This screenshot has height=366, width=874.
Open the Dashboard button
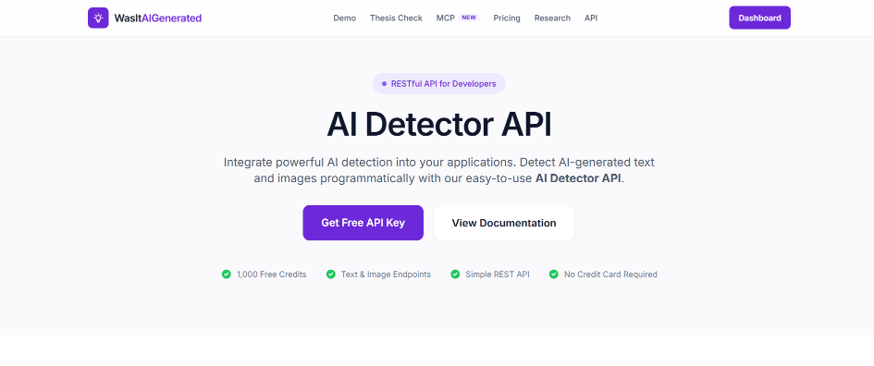[x=760, y=18]
